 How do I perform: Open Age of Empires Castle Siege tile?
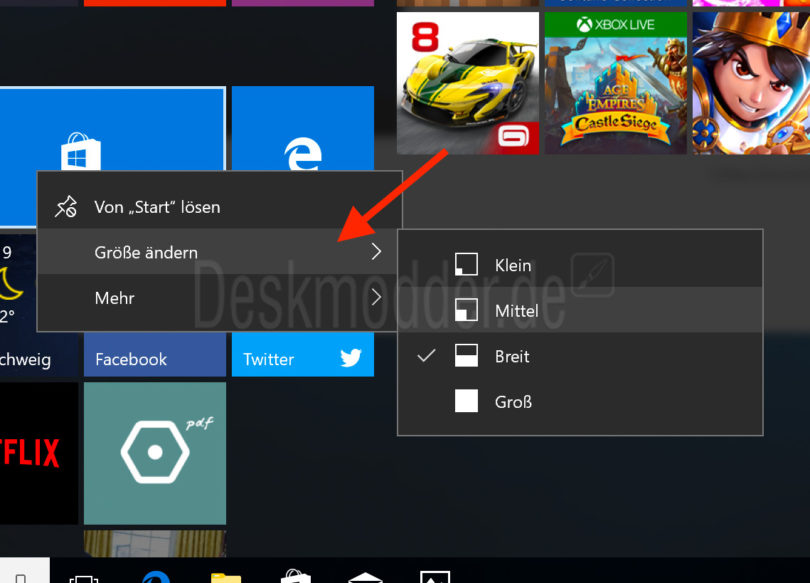pos(616,83)
